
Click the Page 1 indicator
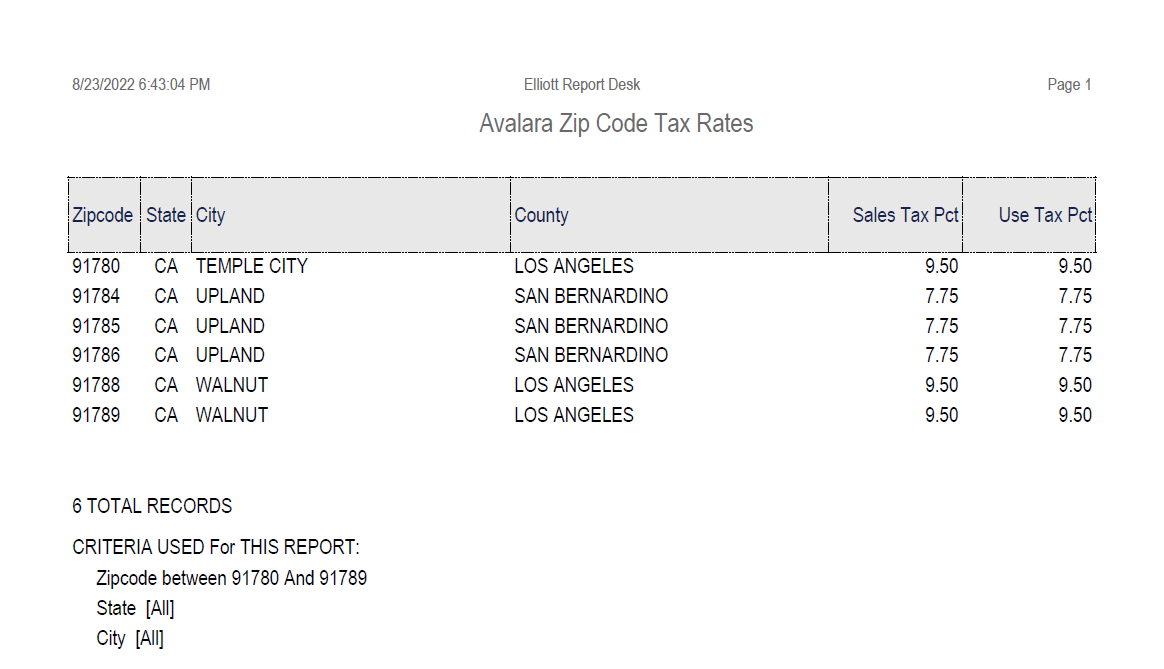tap(1069, 85)
